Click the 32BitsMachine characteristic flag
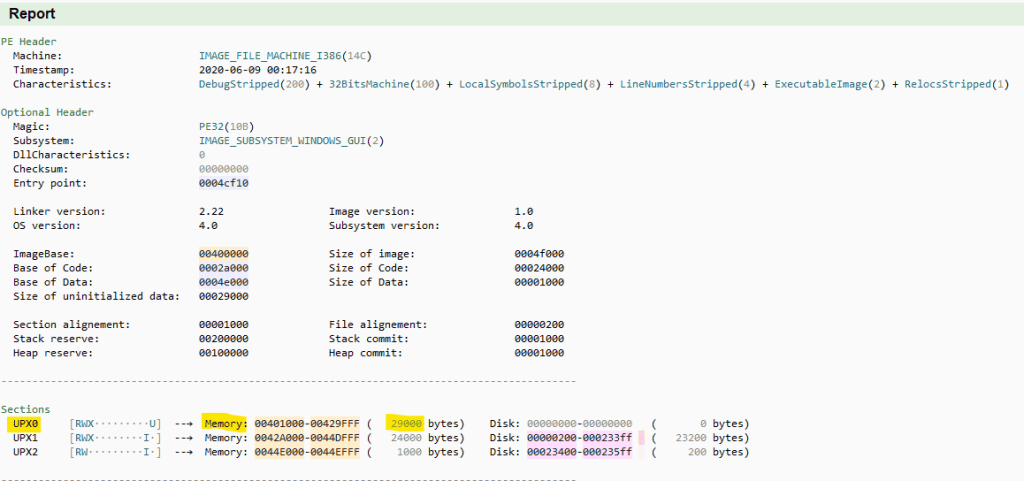Screen dimensions: 1024x481 pos(361,84)
